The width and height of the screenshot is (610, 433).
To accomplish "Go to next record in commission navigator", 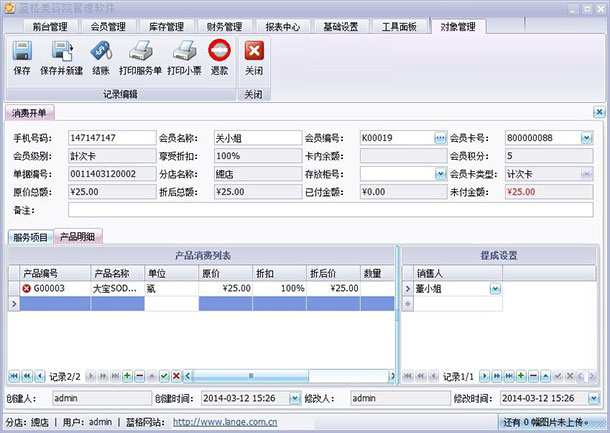I will [x=484, y=376].
